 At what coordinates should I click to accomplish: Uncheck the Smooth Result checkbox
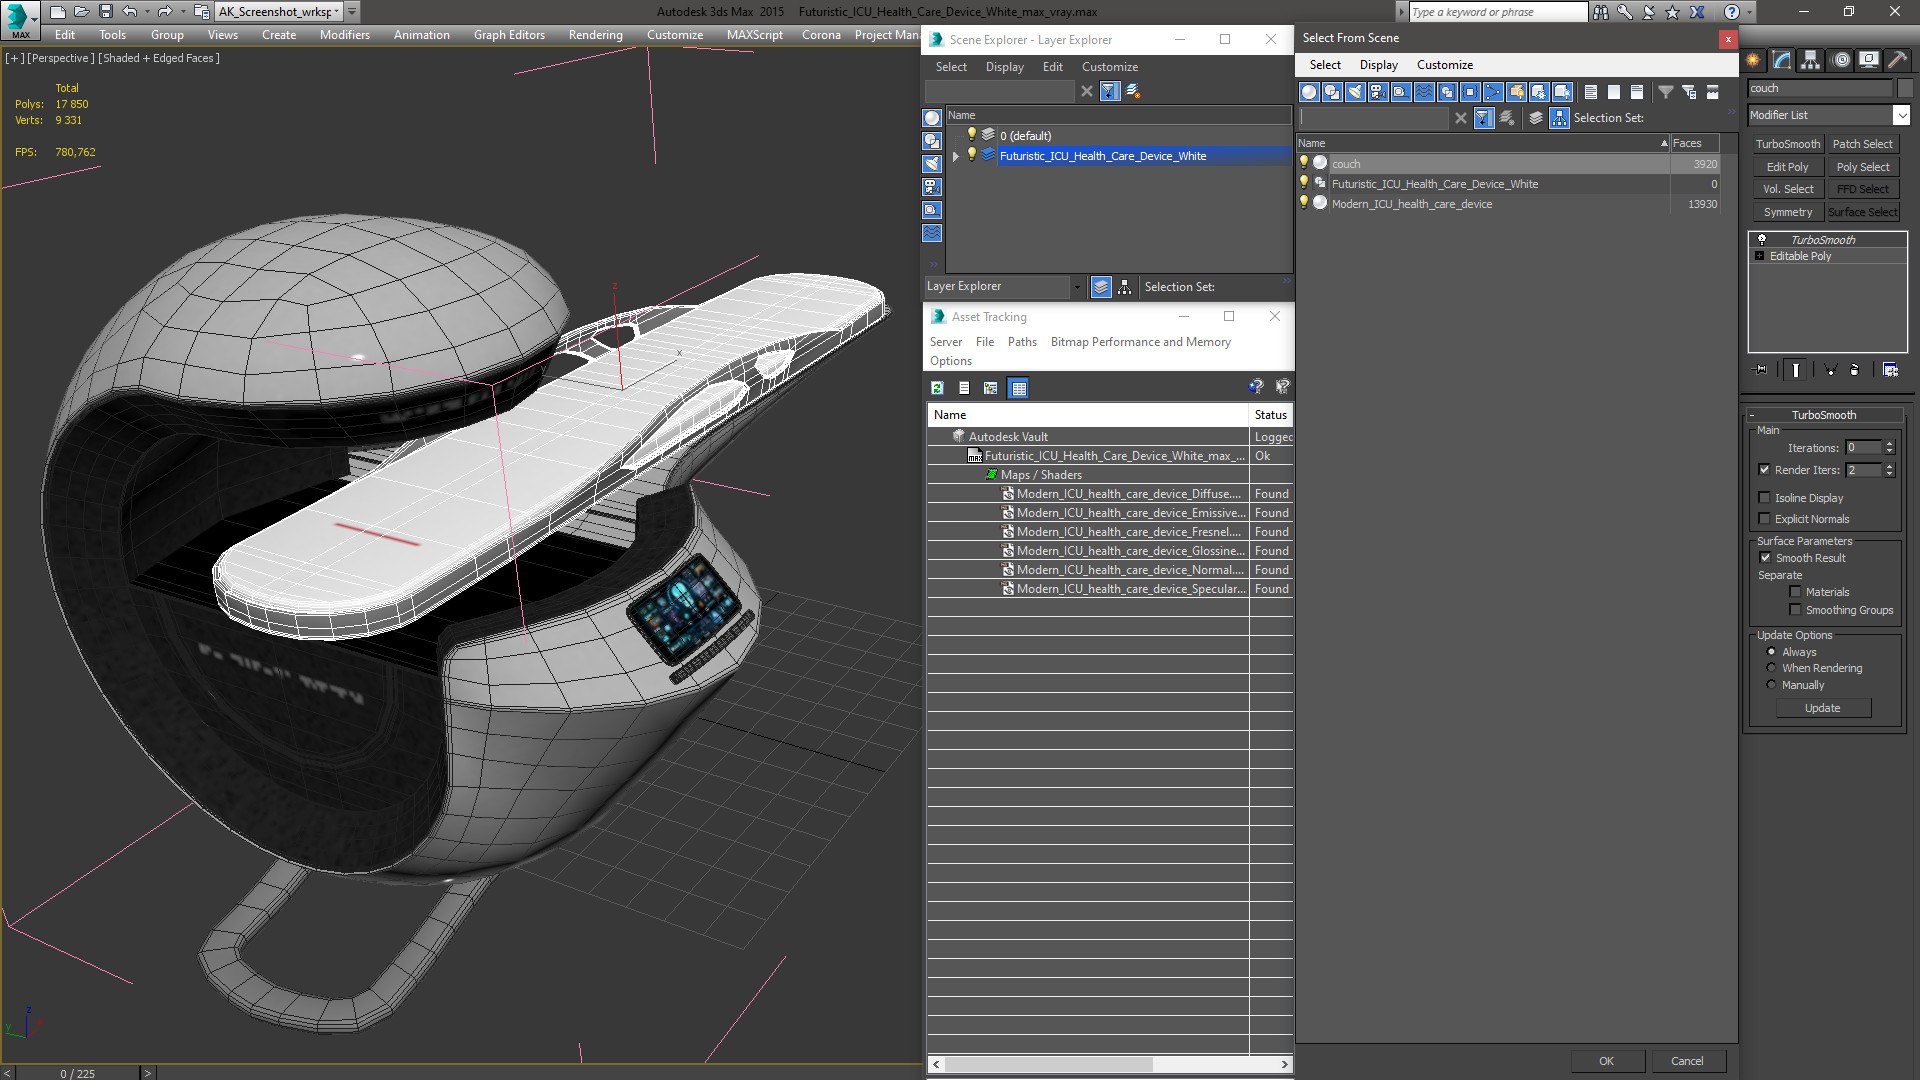1765,558
